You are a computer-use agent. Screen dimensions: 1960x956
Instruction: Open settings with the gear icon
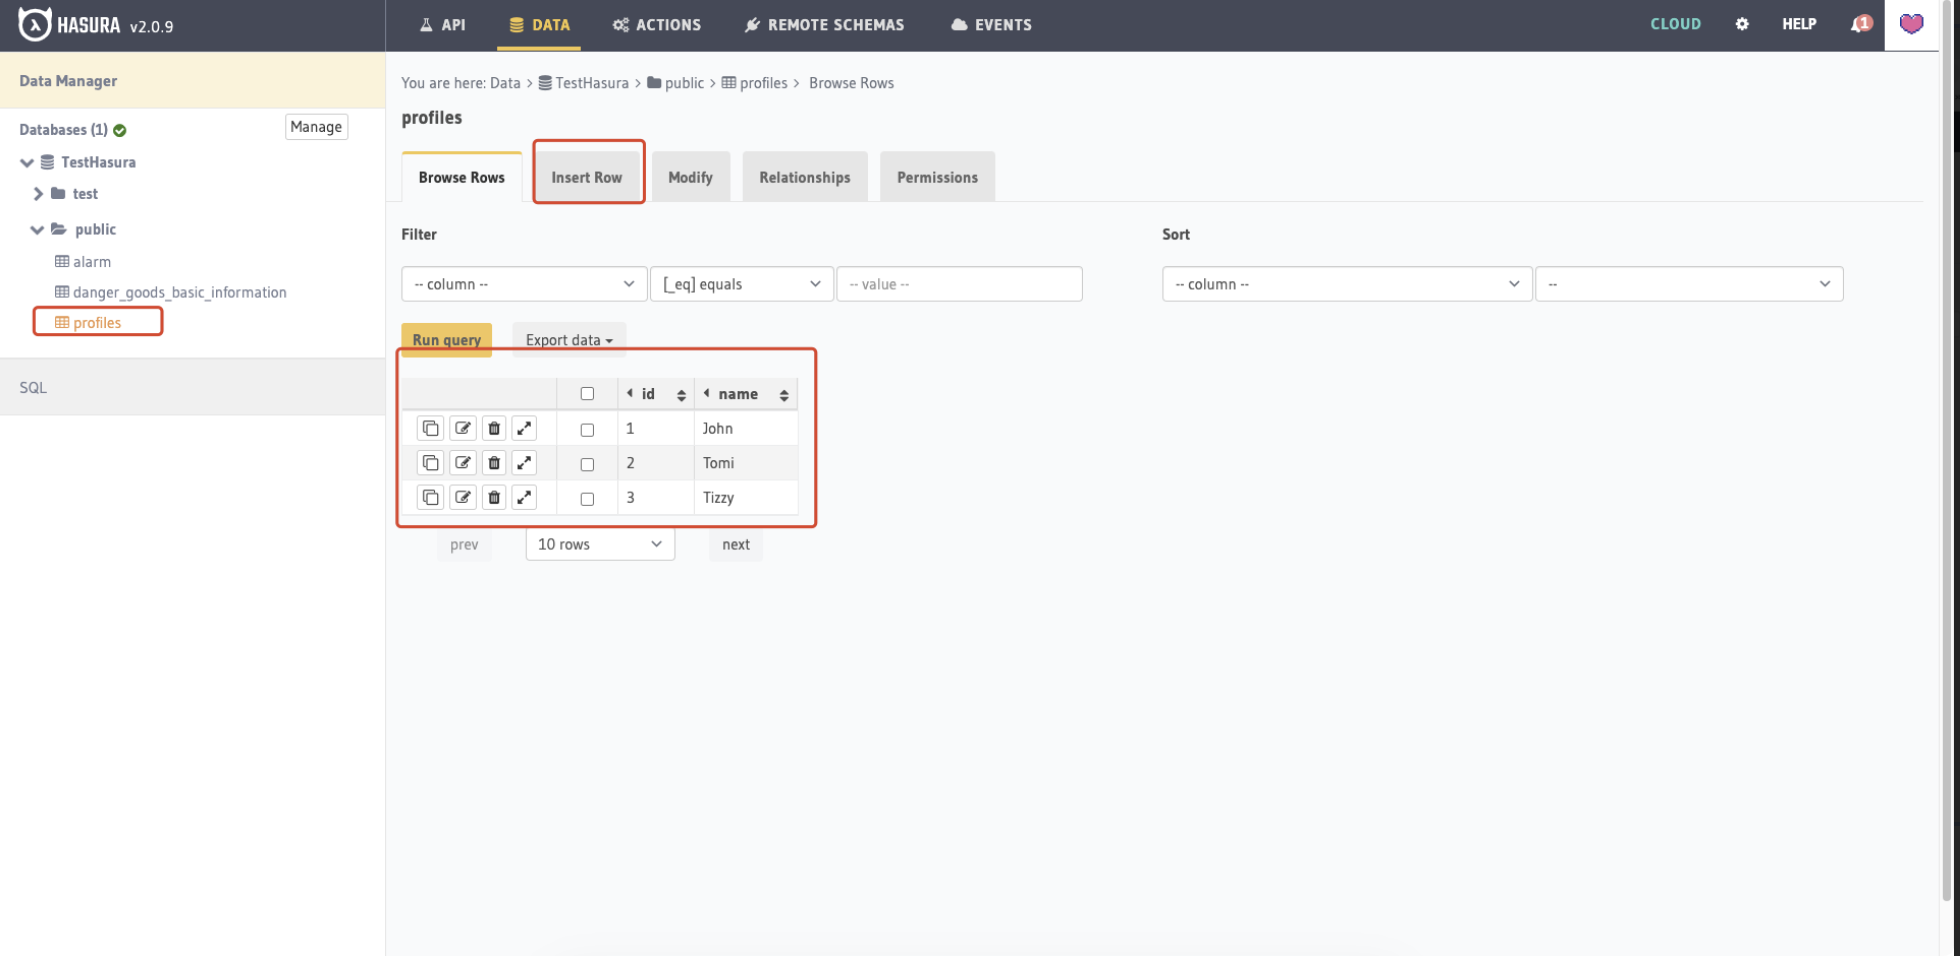pyautogui.click(x=1742, y=23)
